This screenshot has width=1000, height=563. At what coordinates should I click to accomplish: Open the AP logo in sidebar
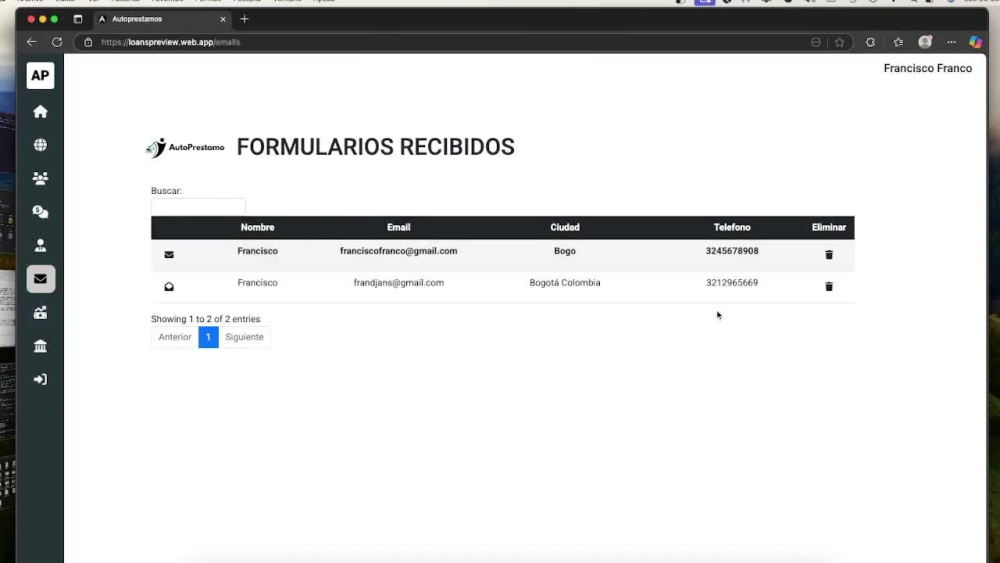pos(40,75)
